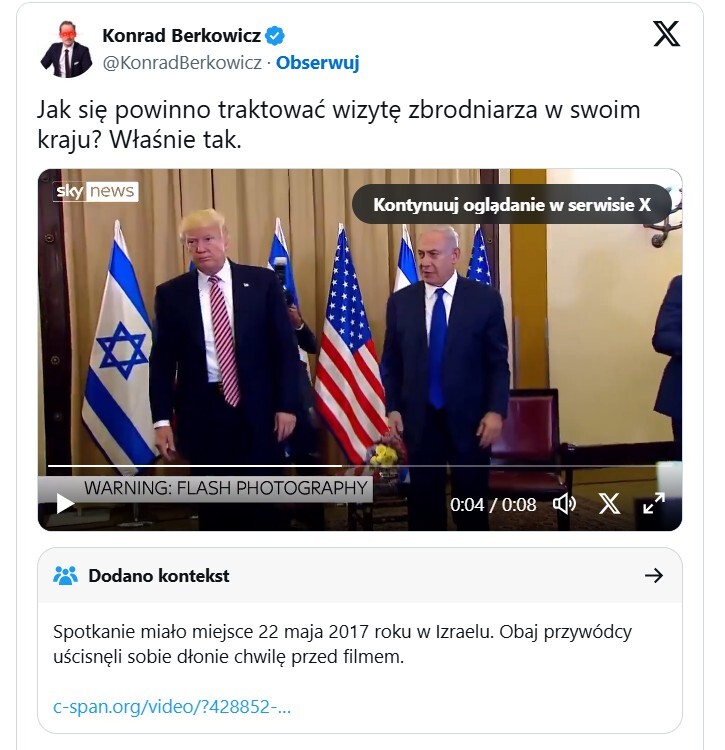Play the embedded video
Screen dimensions: 725x750
[x=65, y=504]
